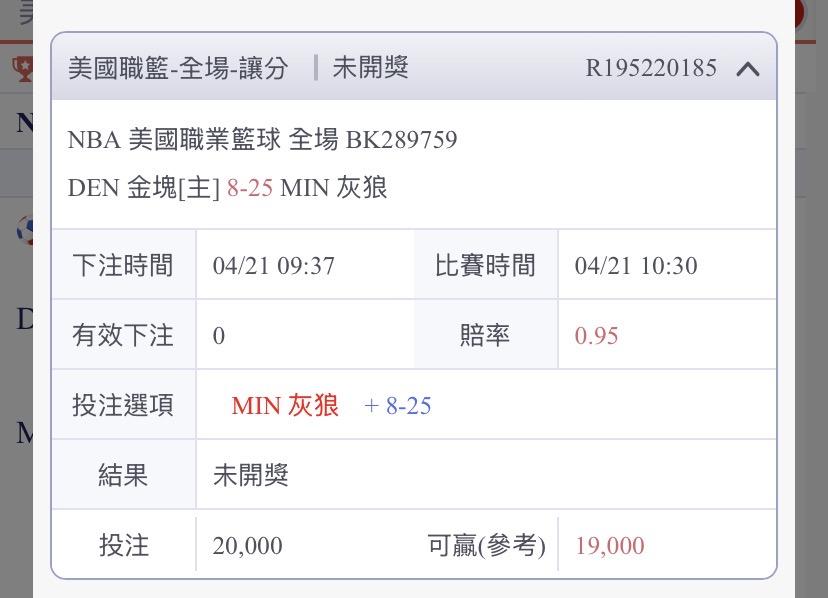Click the 未開獎 status in the header
Image resolution: width=828 pixels, height=598 pixels.
pos(370,68)
